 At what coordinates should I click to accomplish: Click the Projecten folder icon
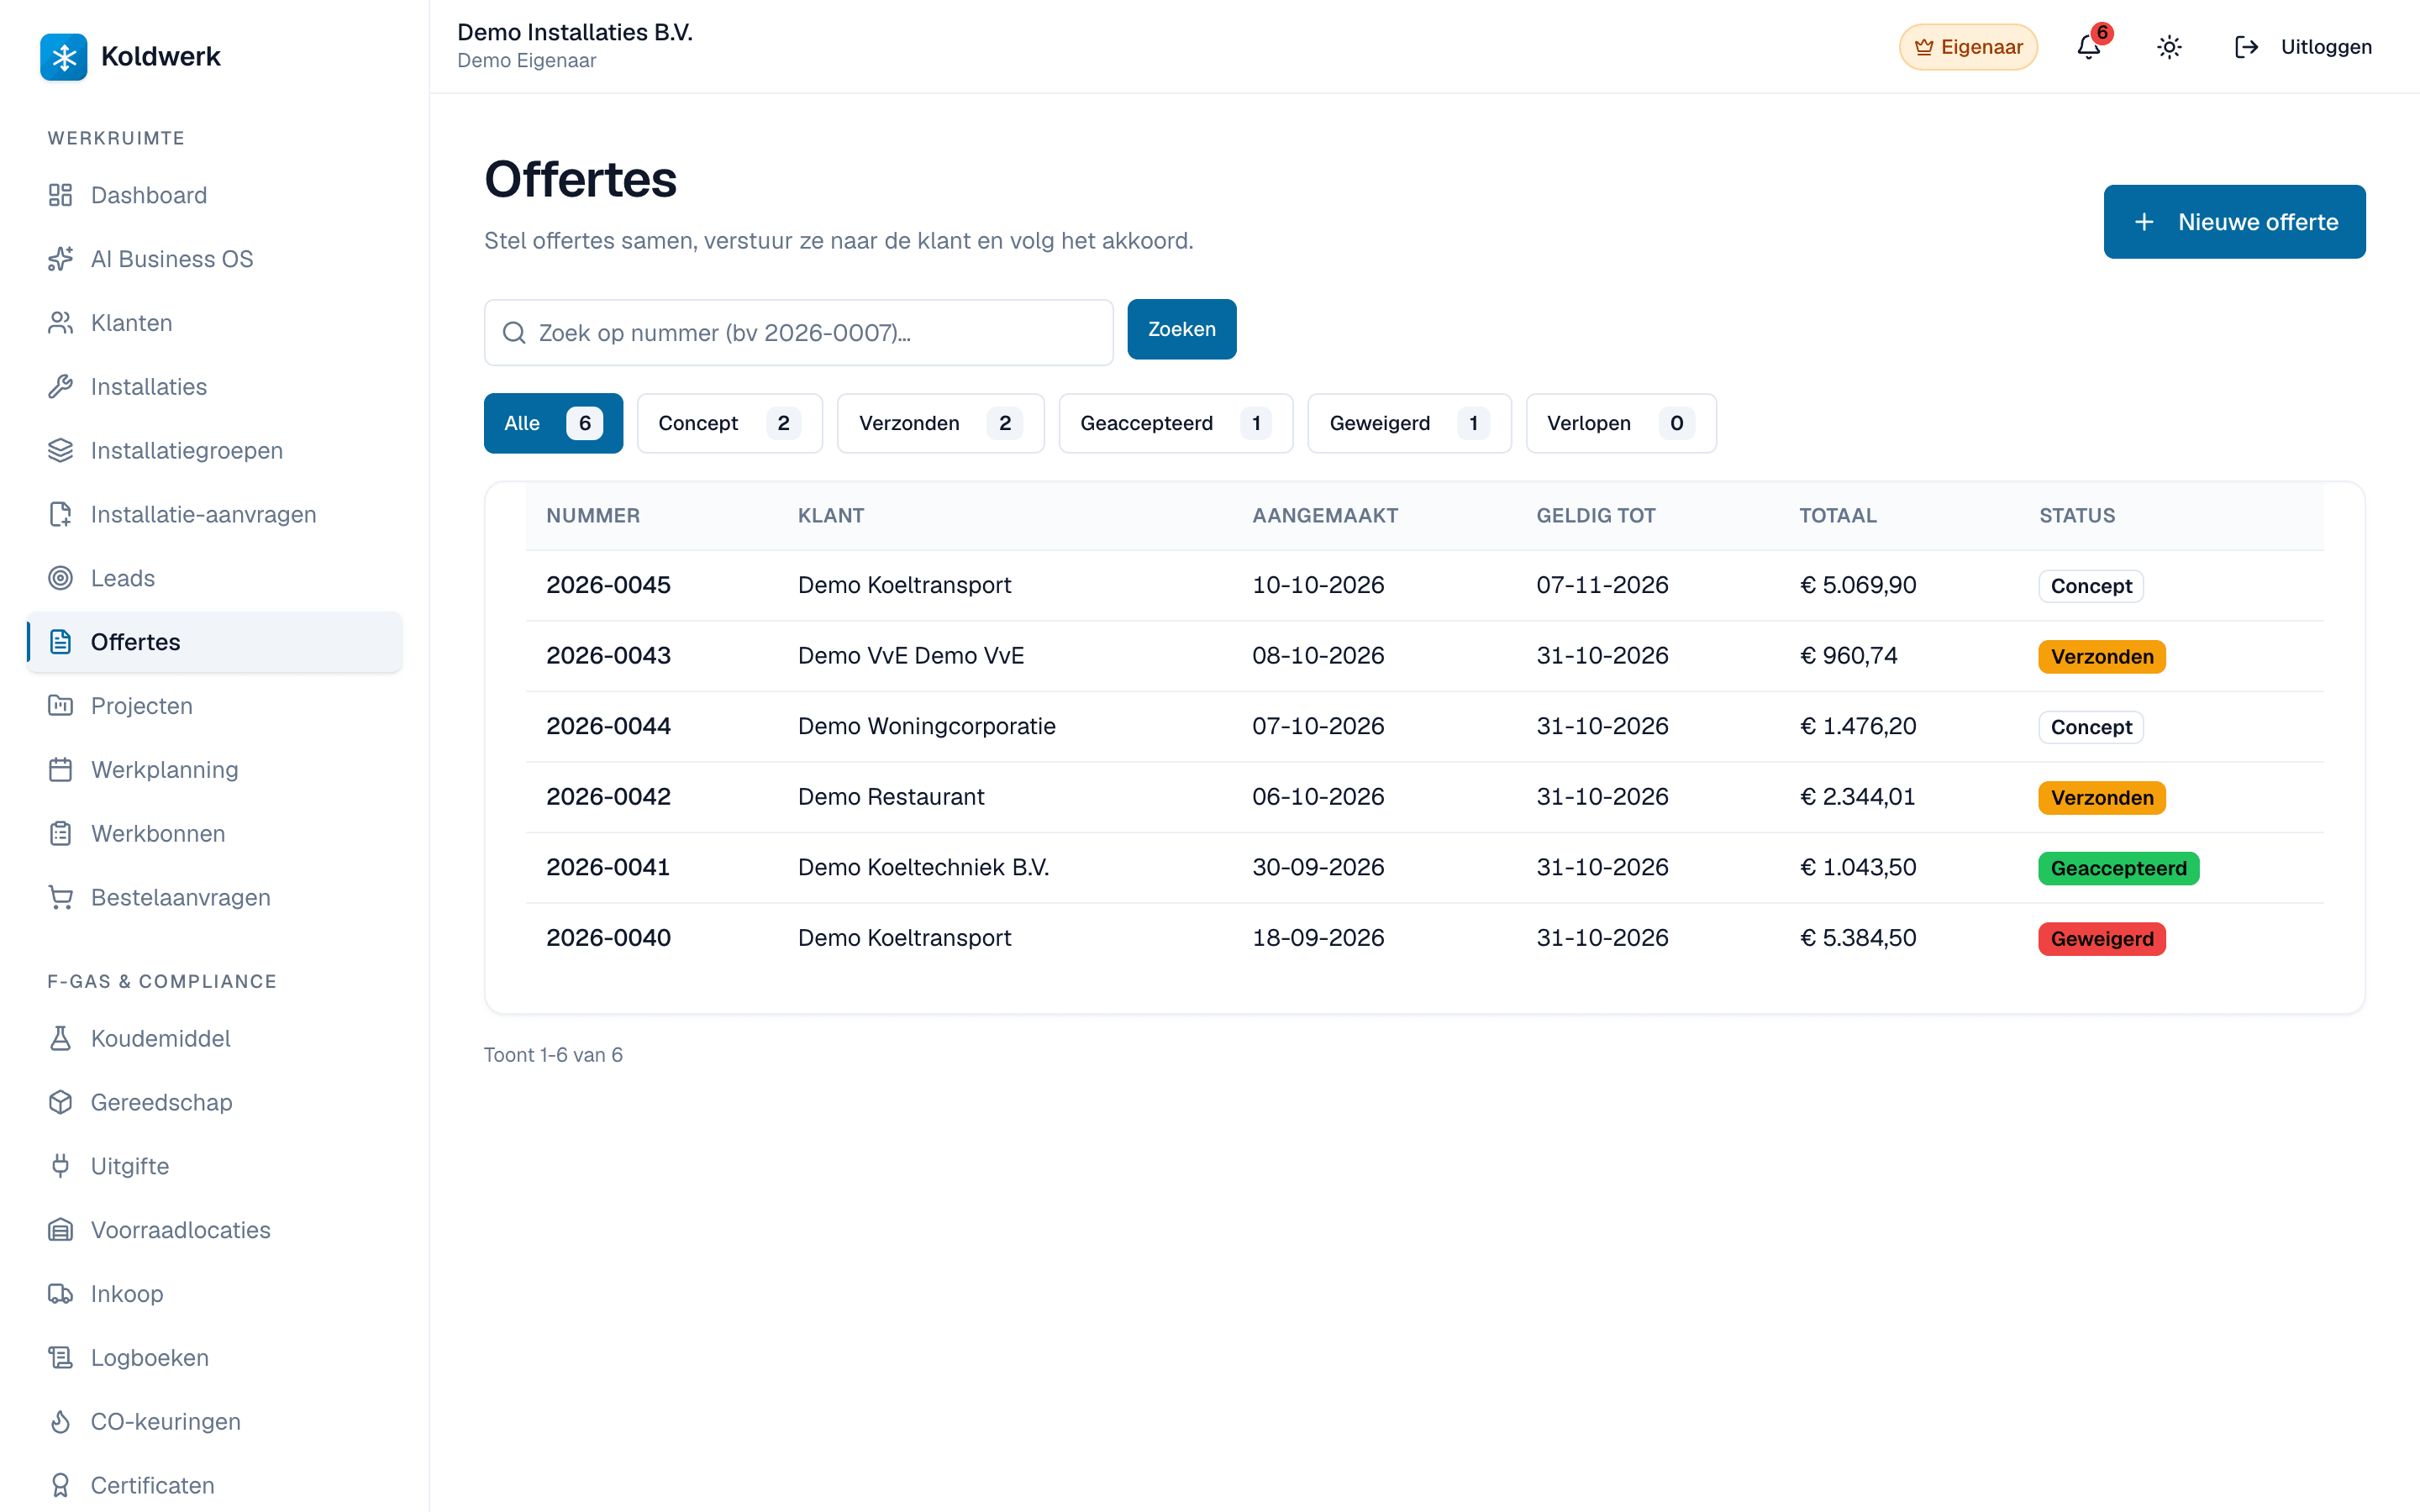point(60,706)
